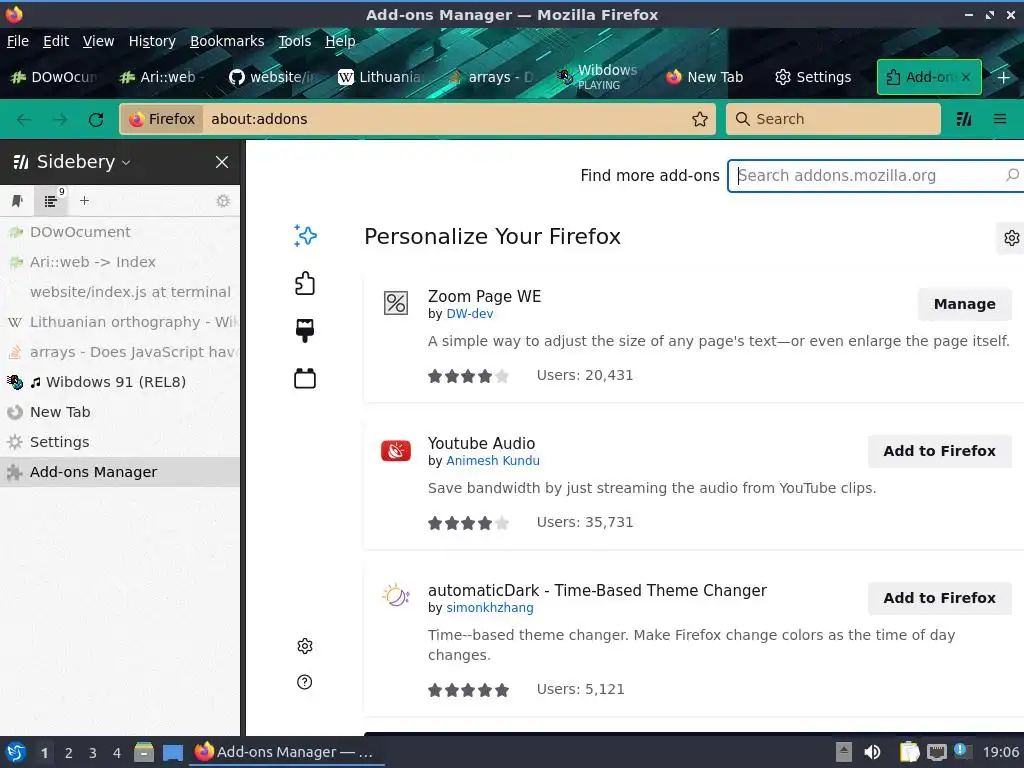Select New Tab entry in Sidebery

coord(120,412)
